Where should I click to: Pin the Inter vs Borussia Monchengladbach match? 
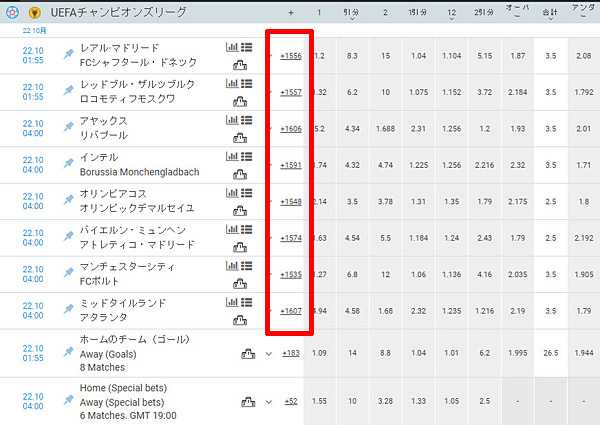[x=68, y=163]
